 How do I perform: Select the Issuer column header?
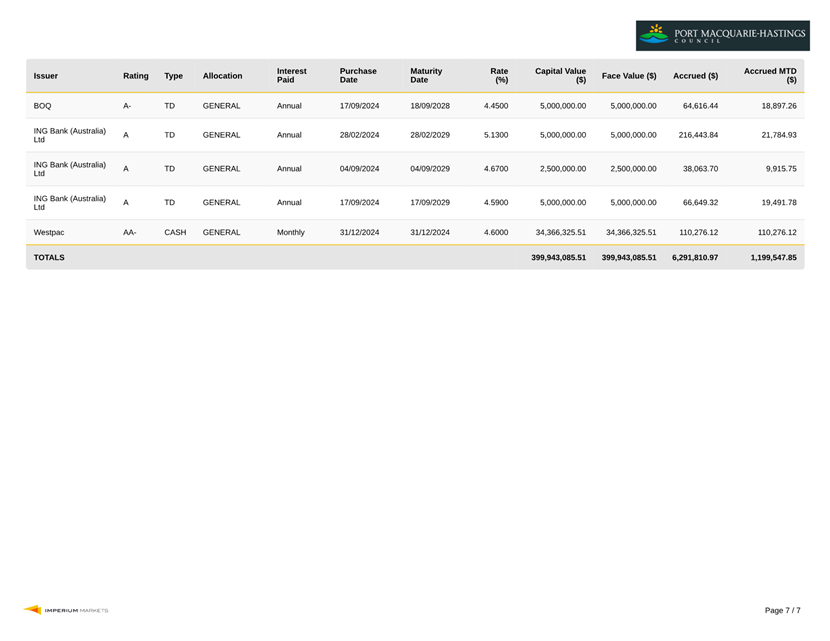(x=46, y=76)
